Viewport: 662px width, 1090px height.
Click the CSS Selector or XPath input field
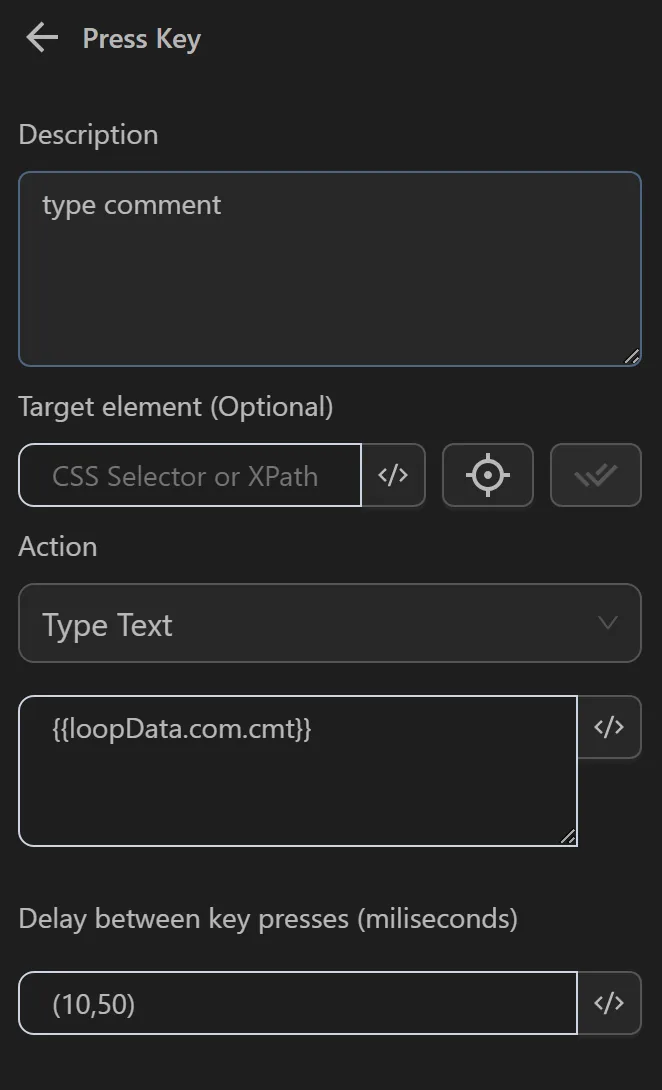point(190,476)
